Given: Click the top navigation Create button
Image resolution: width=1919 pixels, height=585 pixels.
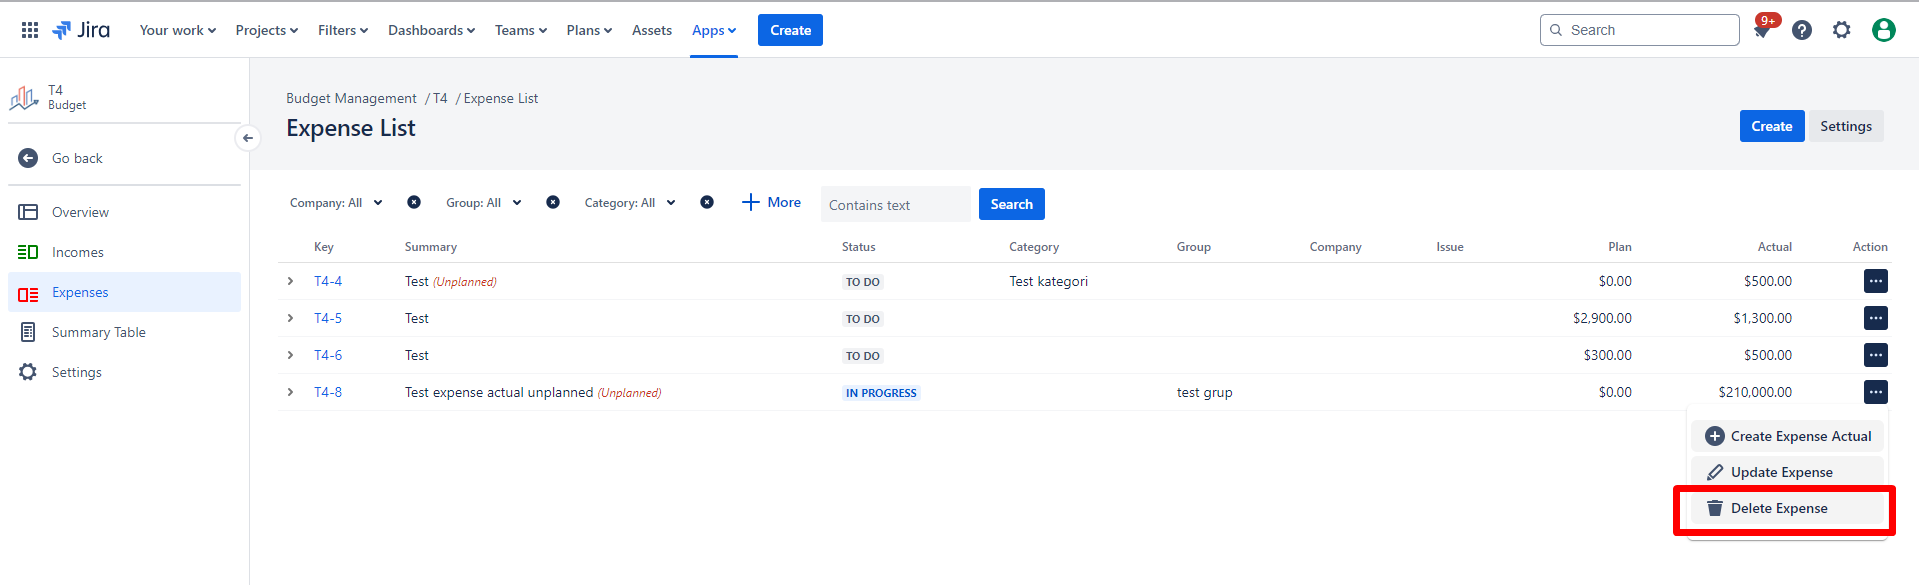Looking at the screenshot, I should [x=790, y=30].
